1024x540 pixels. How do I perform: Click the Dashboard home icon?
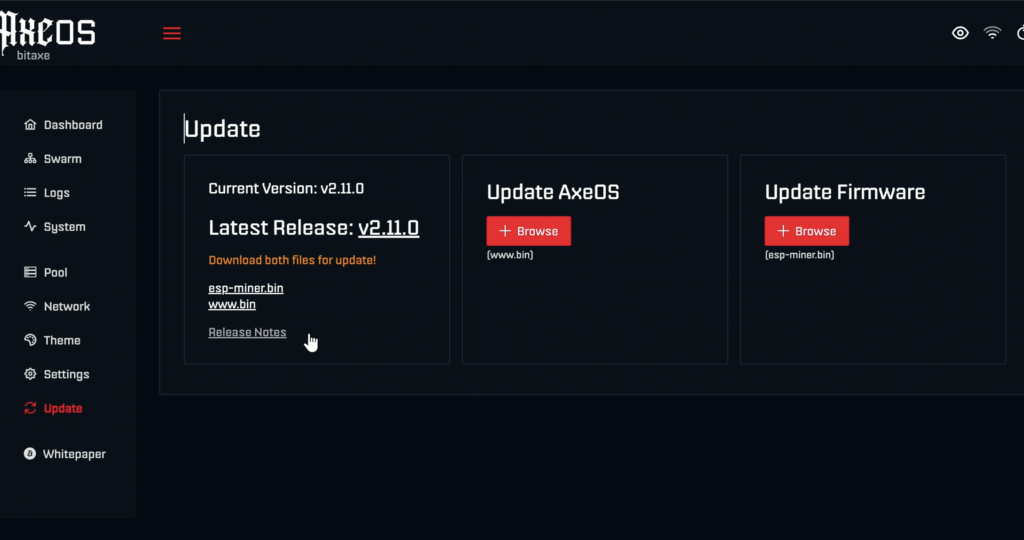(30, 124)
